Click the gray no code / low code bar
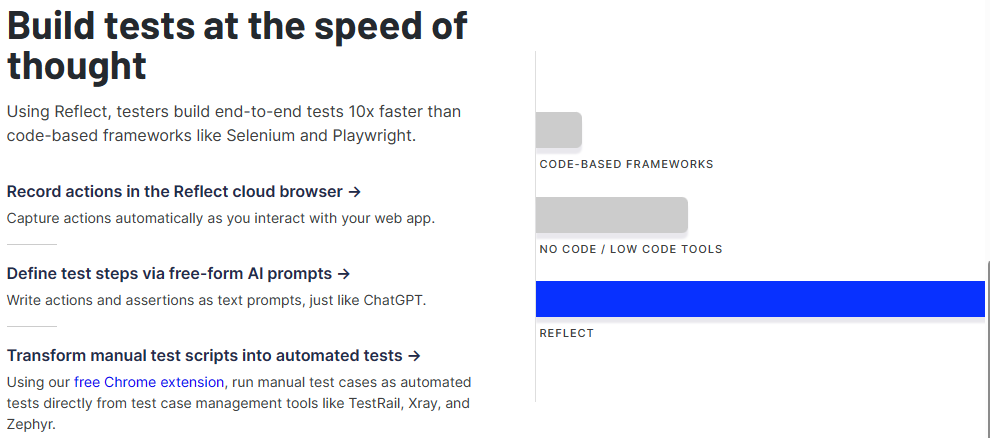The image size is (990, 438). point(612,215)
